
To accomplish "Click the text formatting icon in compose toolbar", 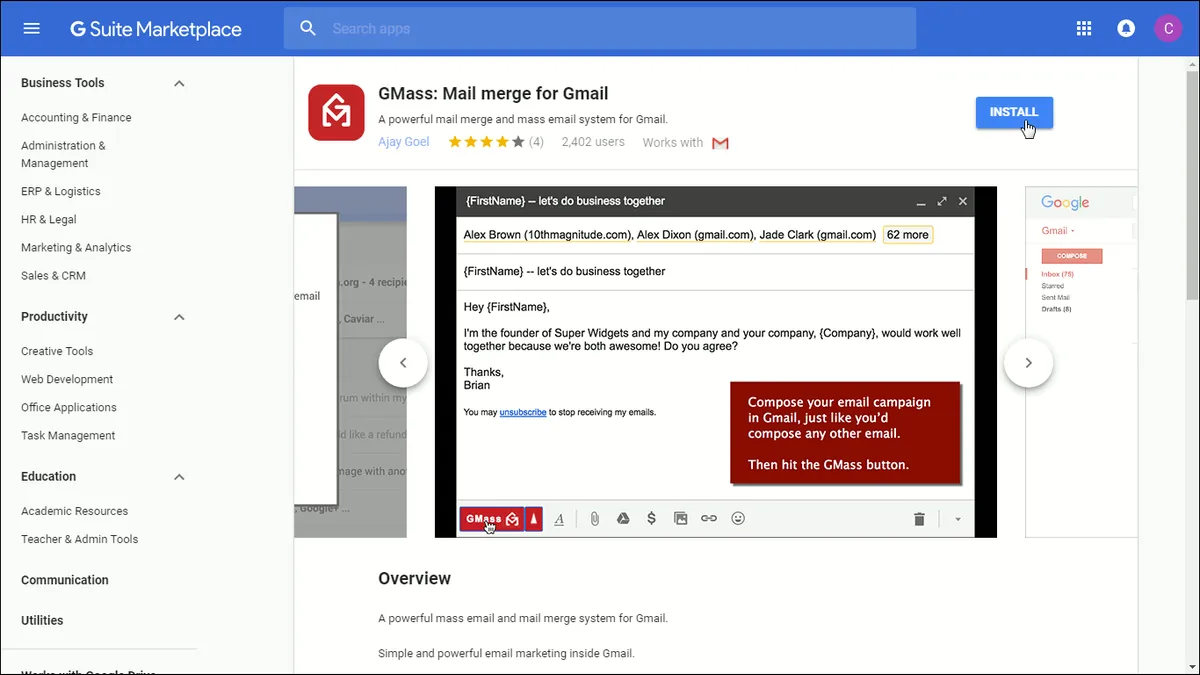I will coord(559,519).
